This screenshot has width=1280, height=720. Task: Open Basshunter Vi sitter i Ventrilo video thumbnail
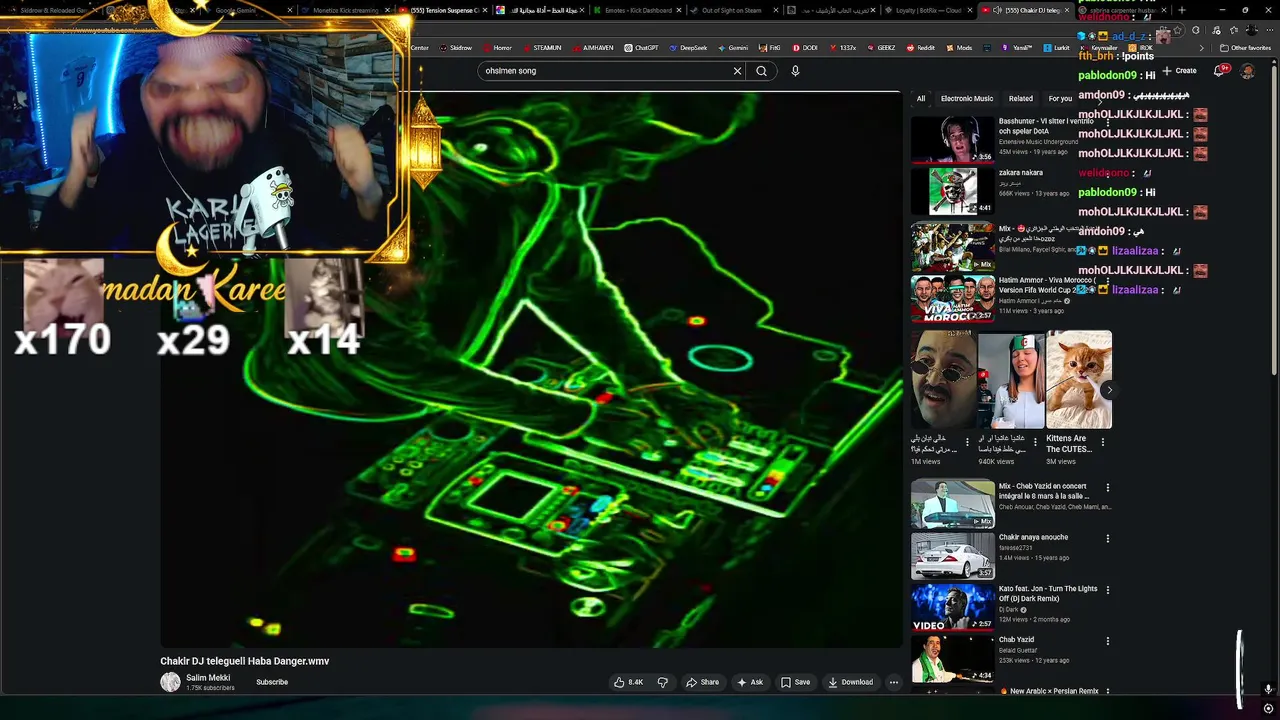tap(952, 139)
